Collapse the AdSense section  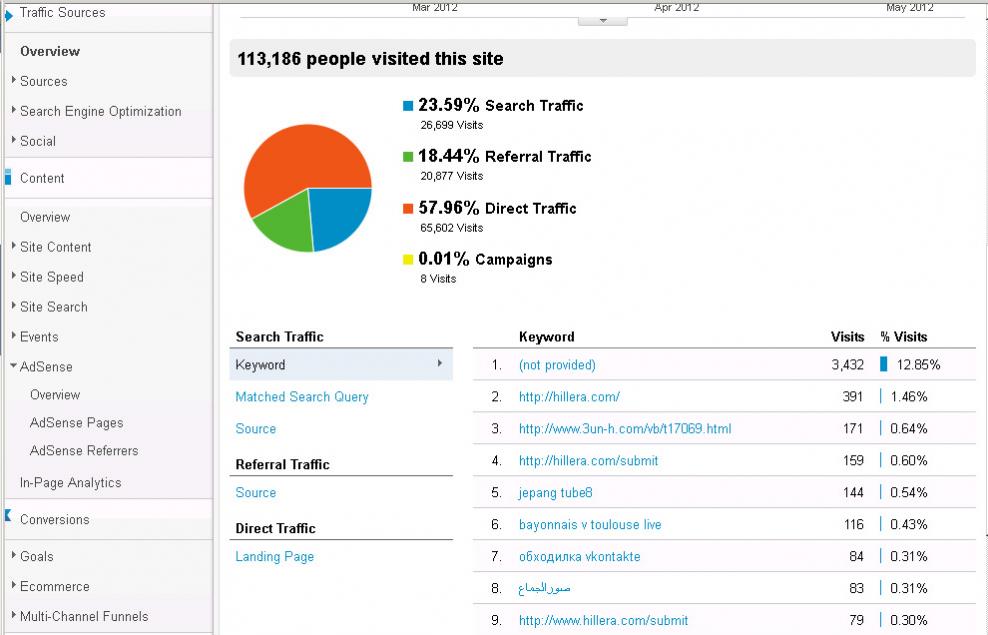tap(14, 367)
